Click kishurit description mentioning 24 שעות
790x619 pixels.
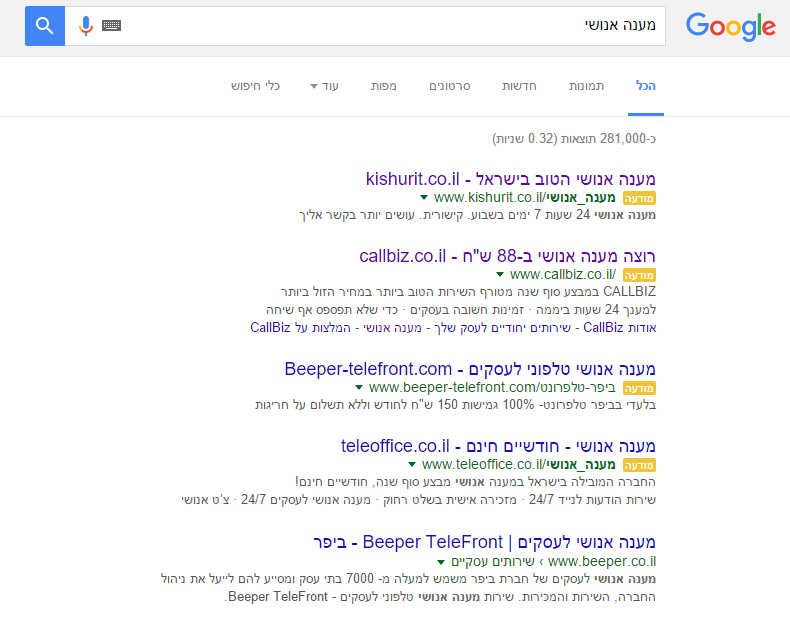(x=478, y=215)
